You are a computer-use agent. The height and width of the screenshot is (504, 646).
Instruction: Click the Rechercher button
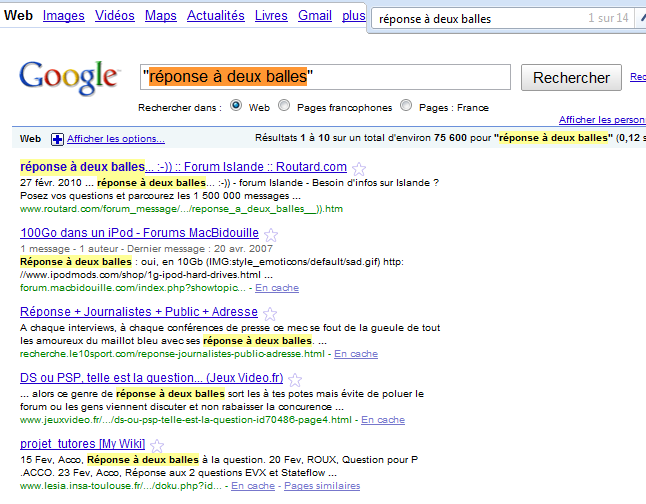[x=571, y=77]
